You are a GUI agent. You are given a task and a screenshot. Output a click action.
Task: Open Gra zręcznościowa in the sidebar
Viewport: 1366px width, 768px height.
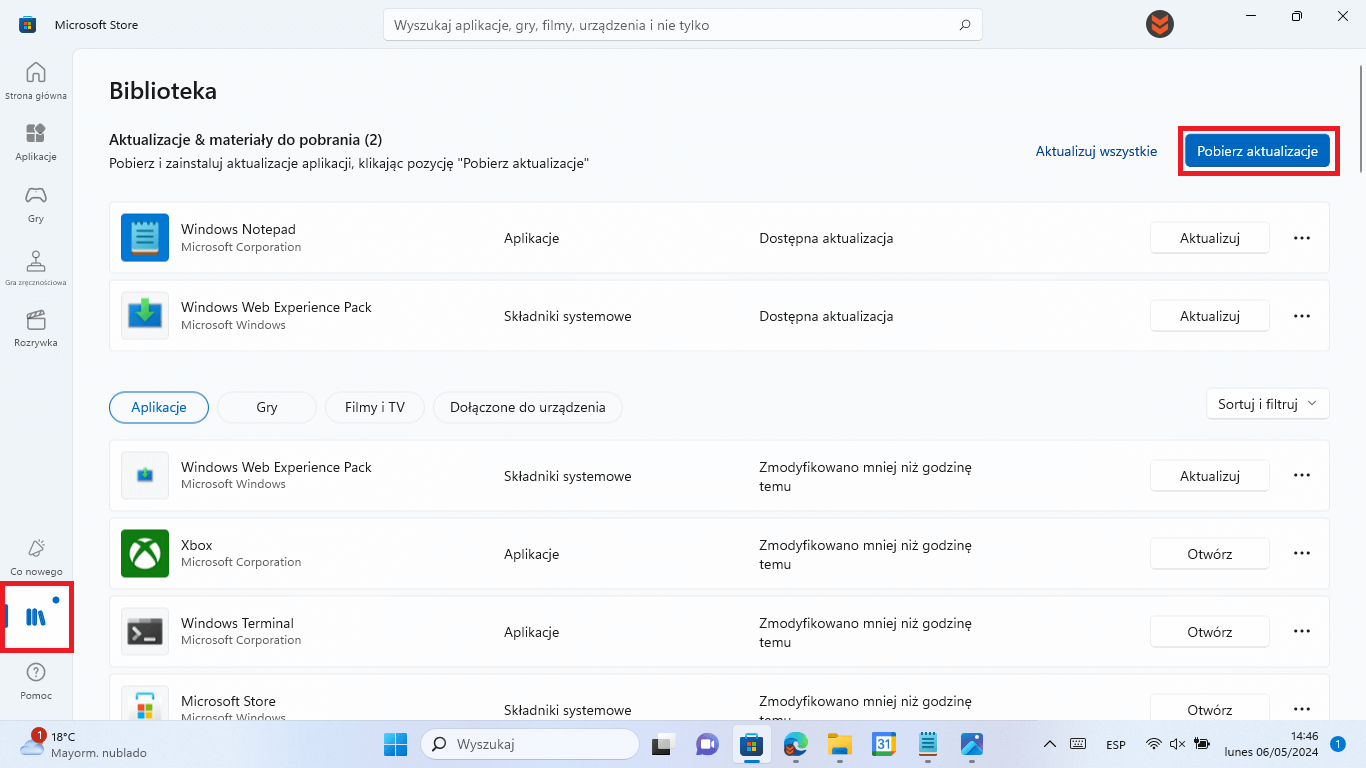(x=36, y=266)
